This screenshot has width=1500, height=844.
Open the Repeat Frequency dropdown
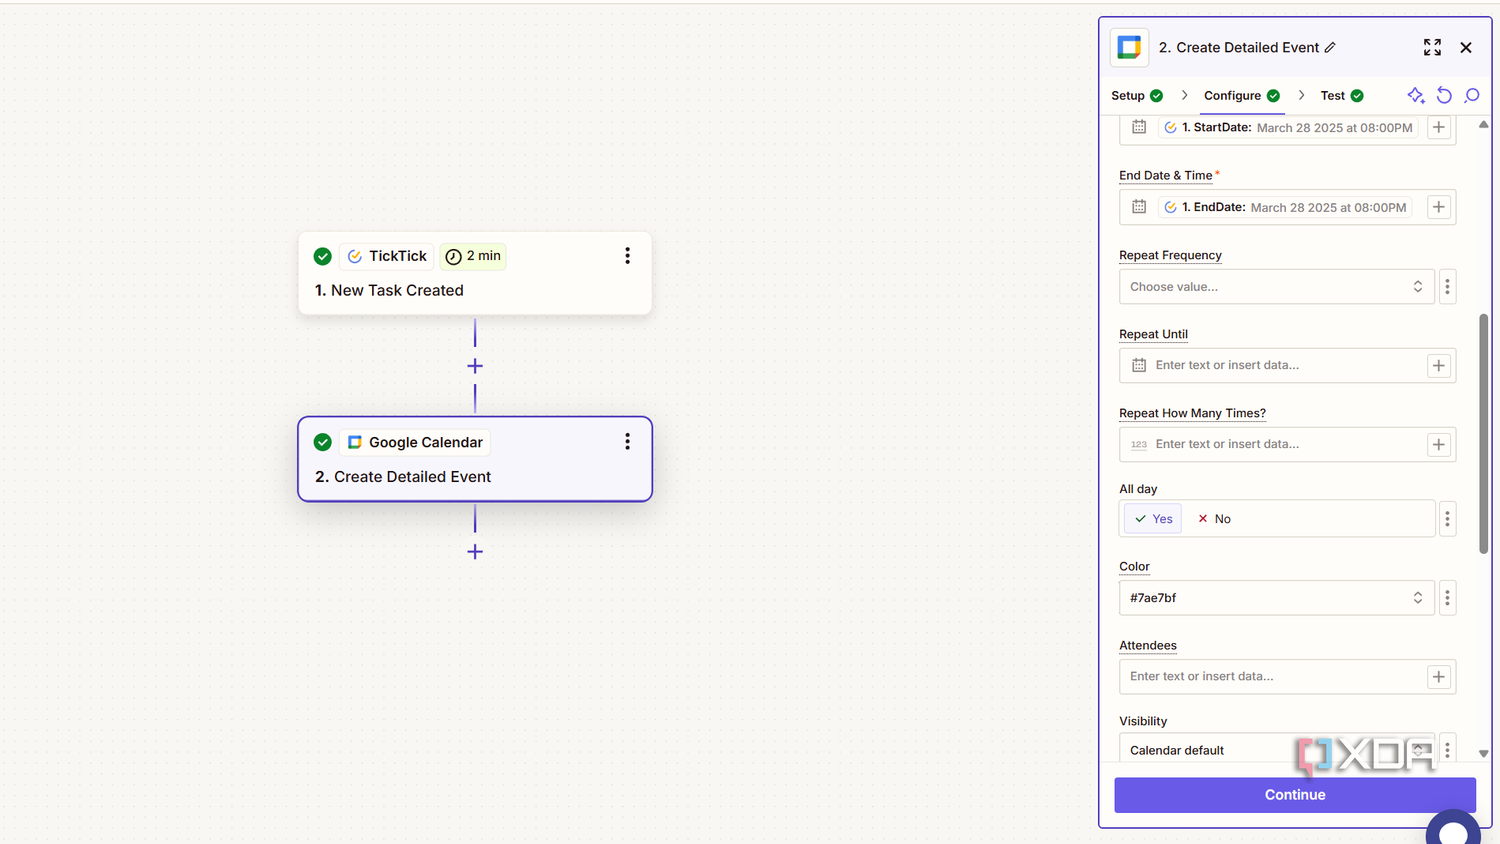pyautogui.click(x=1276, y=287)
